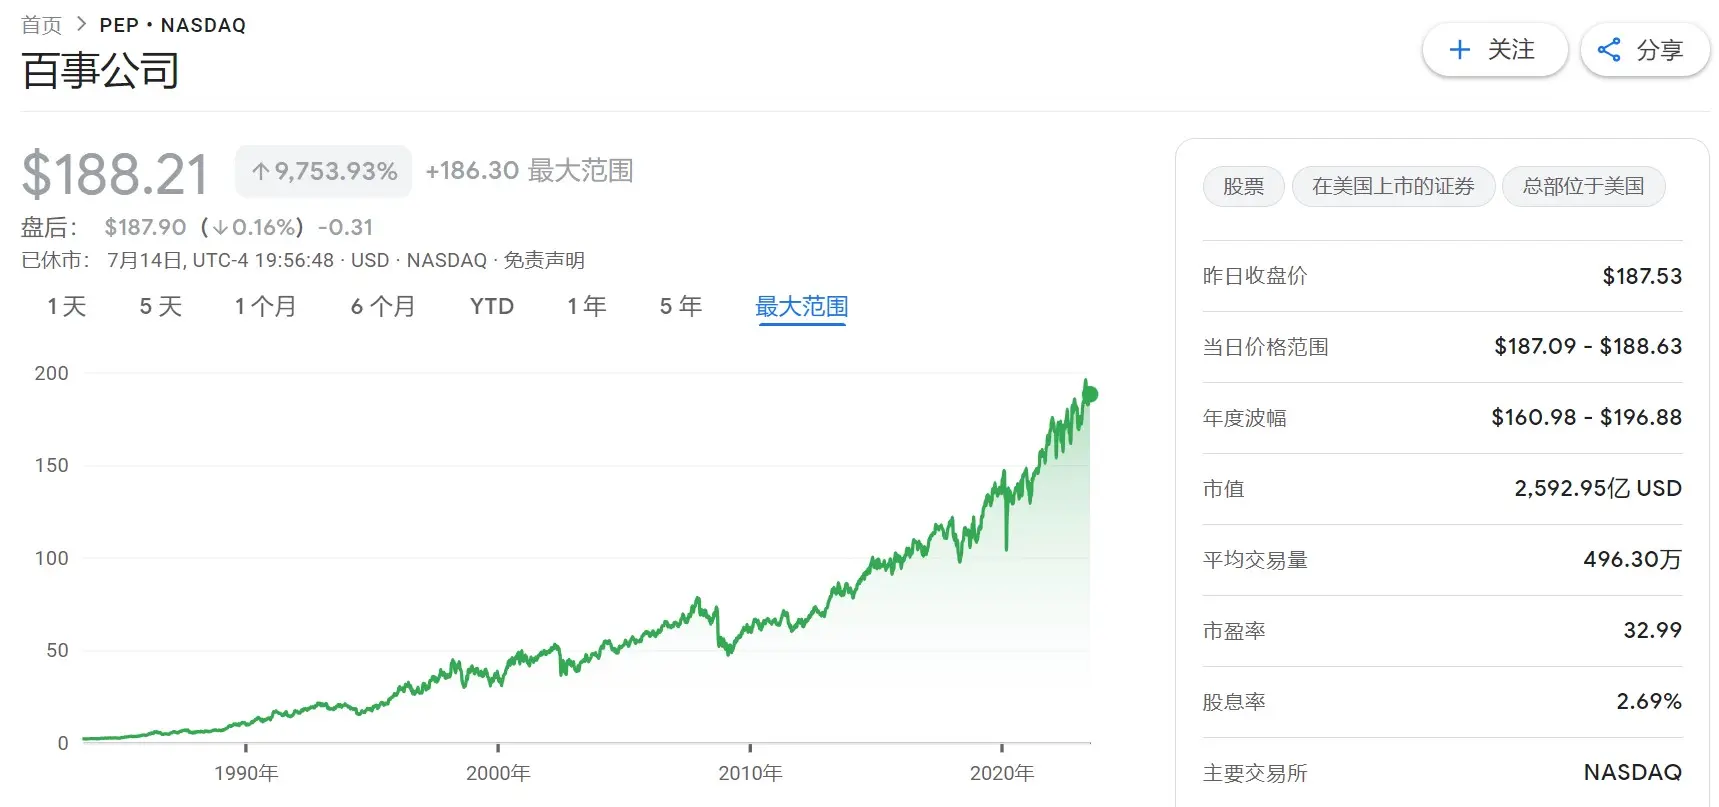The width and height of the screenshot is (1719, 807).
Task: Click the 2,592.95亿 USD market cap value
Action: (1598, 489)
